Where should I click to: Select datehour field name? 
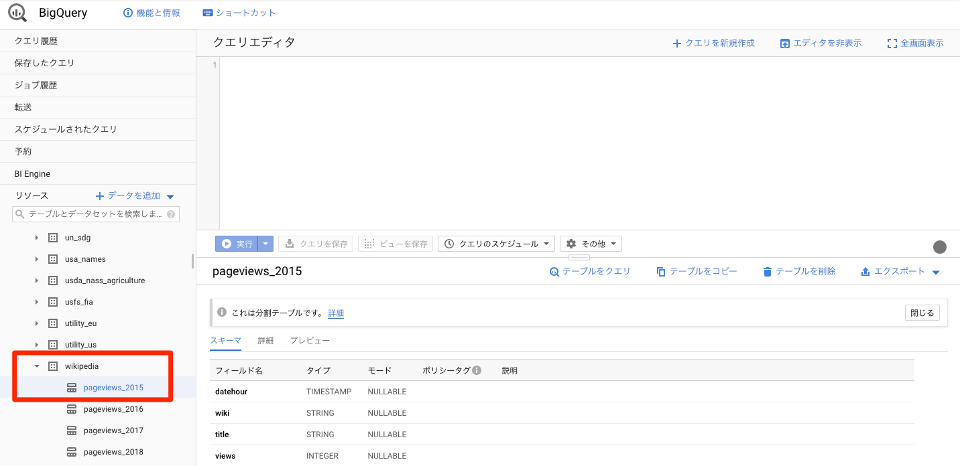(x=231, y=392)
